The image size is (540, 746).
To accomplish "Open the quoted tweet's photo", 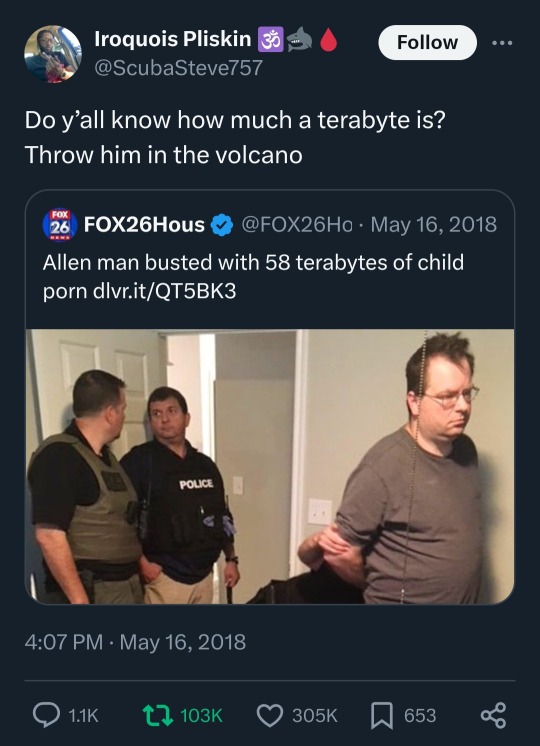I will [270, 467].
